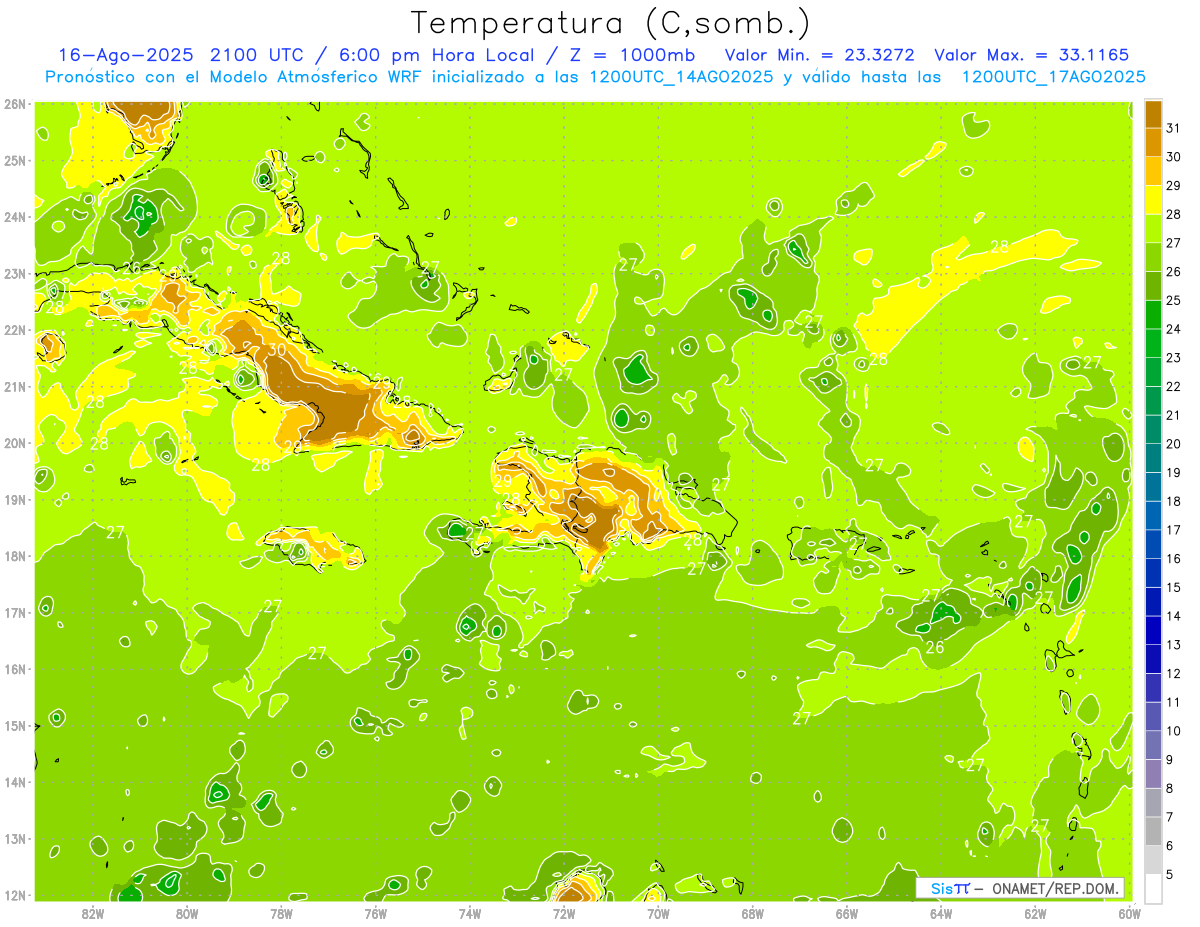Click the 'Temperatura (C,somb.)' chart title
The image size is (1200, 927).
tap(610, 23)
